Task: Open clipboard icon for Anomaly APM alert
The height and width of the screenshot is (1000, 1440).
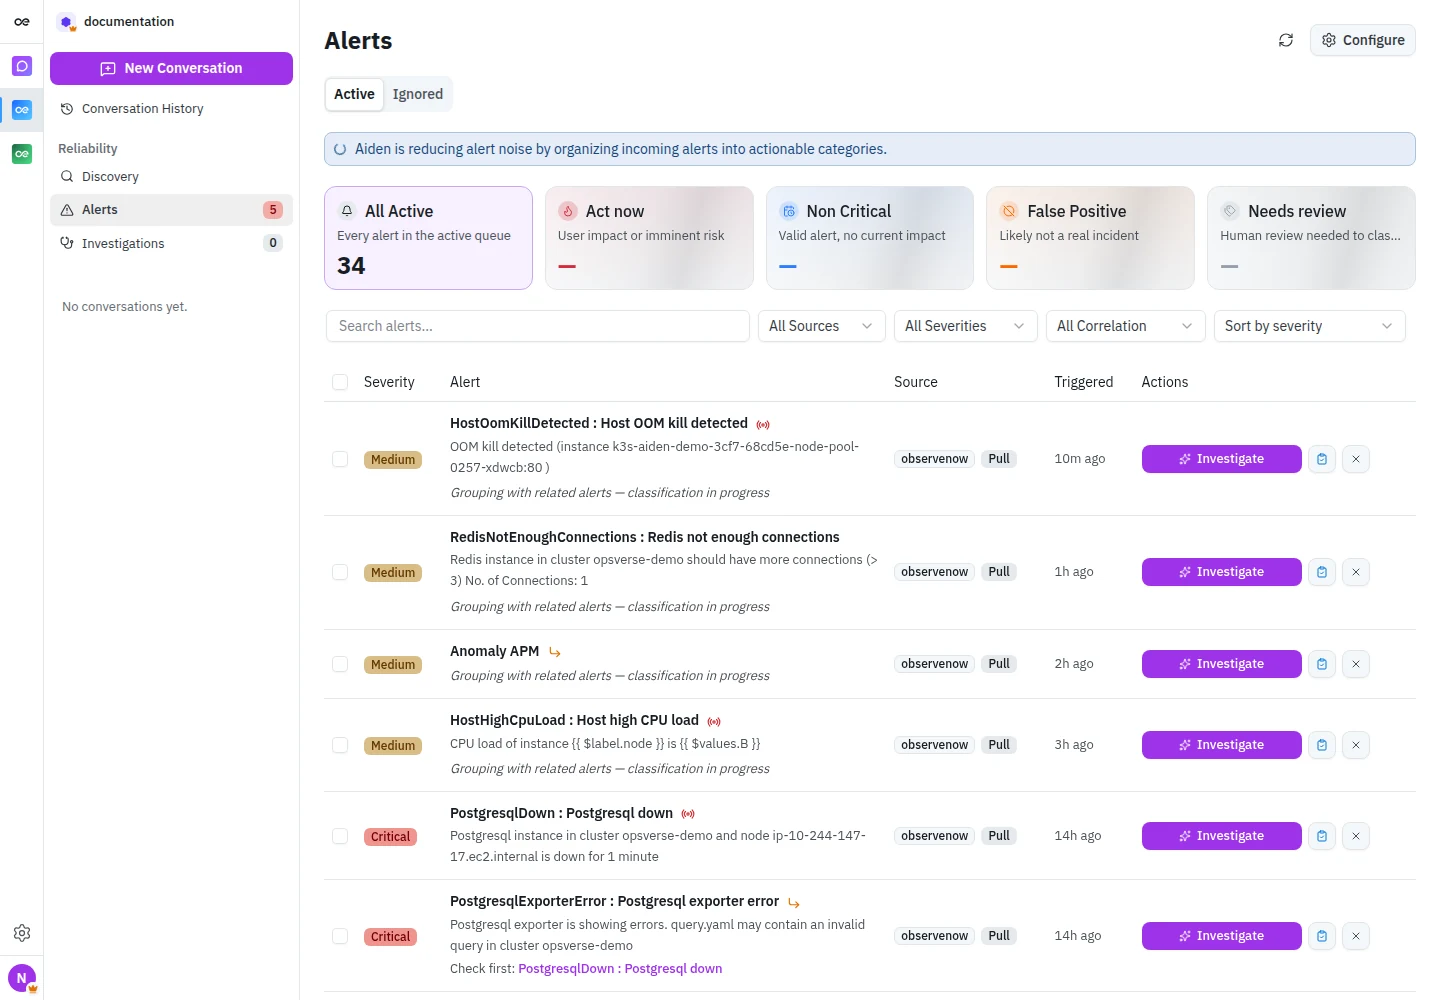Action: [x=1322, y=664]
